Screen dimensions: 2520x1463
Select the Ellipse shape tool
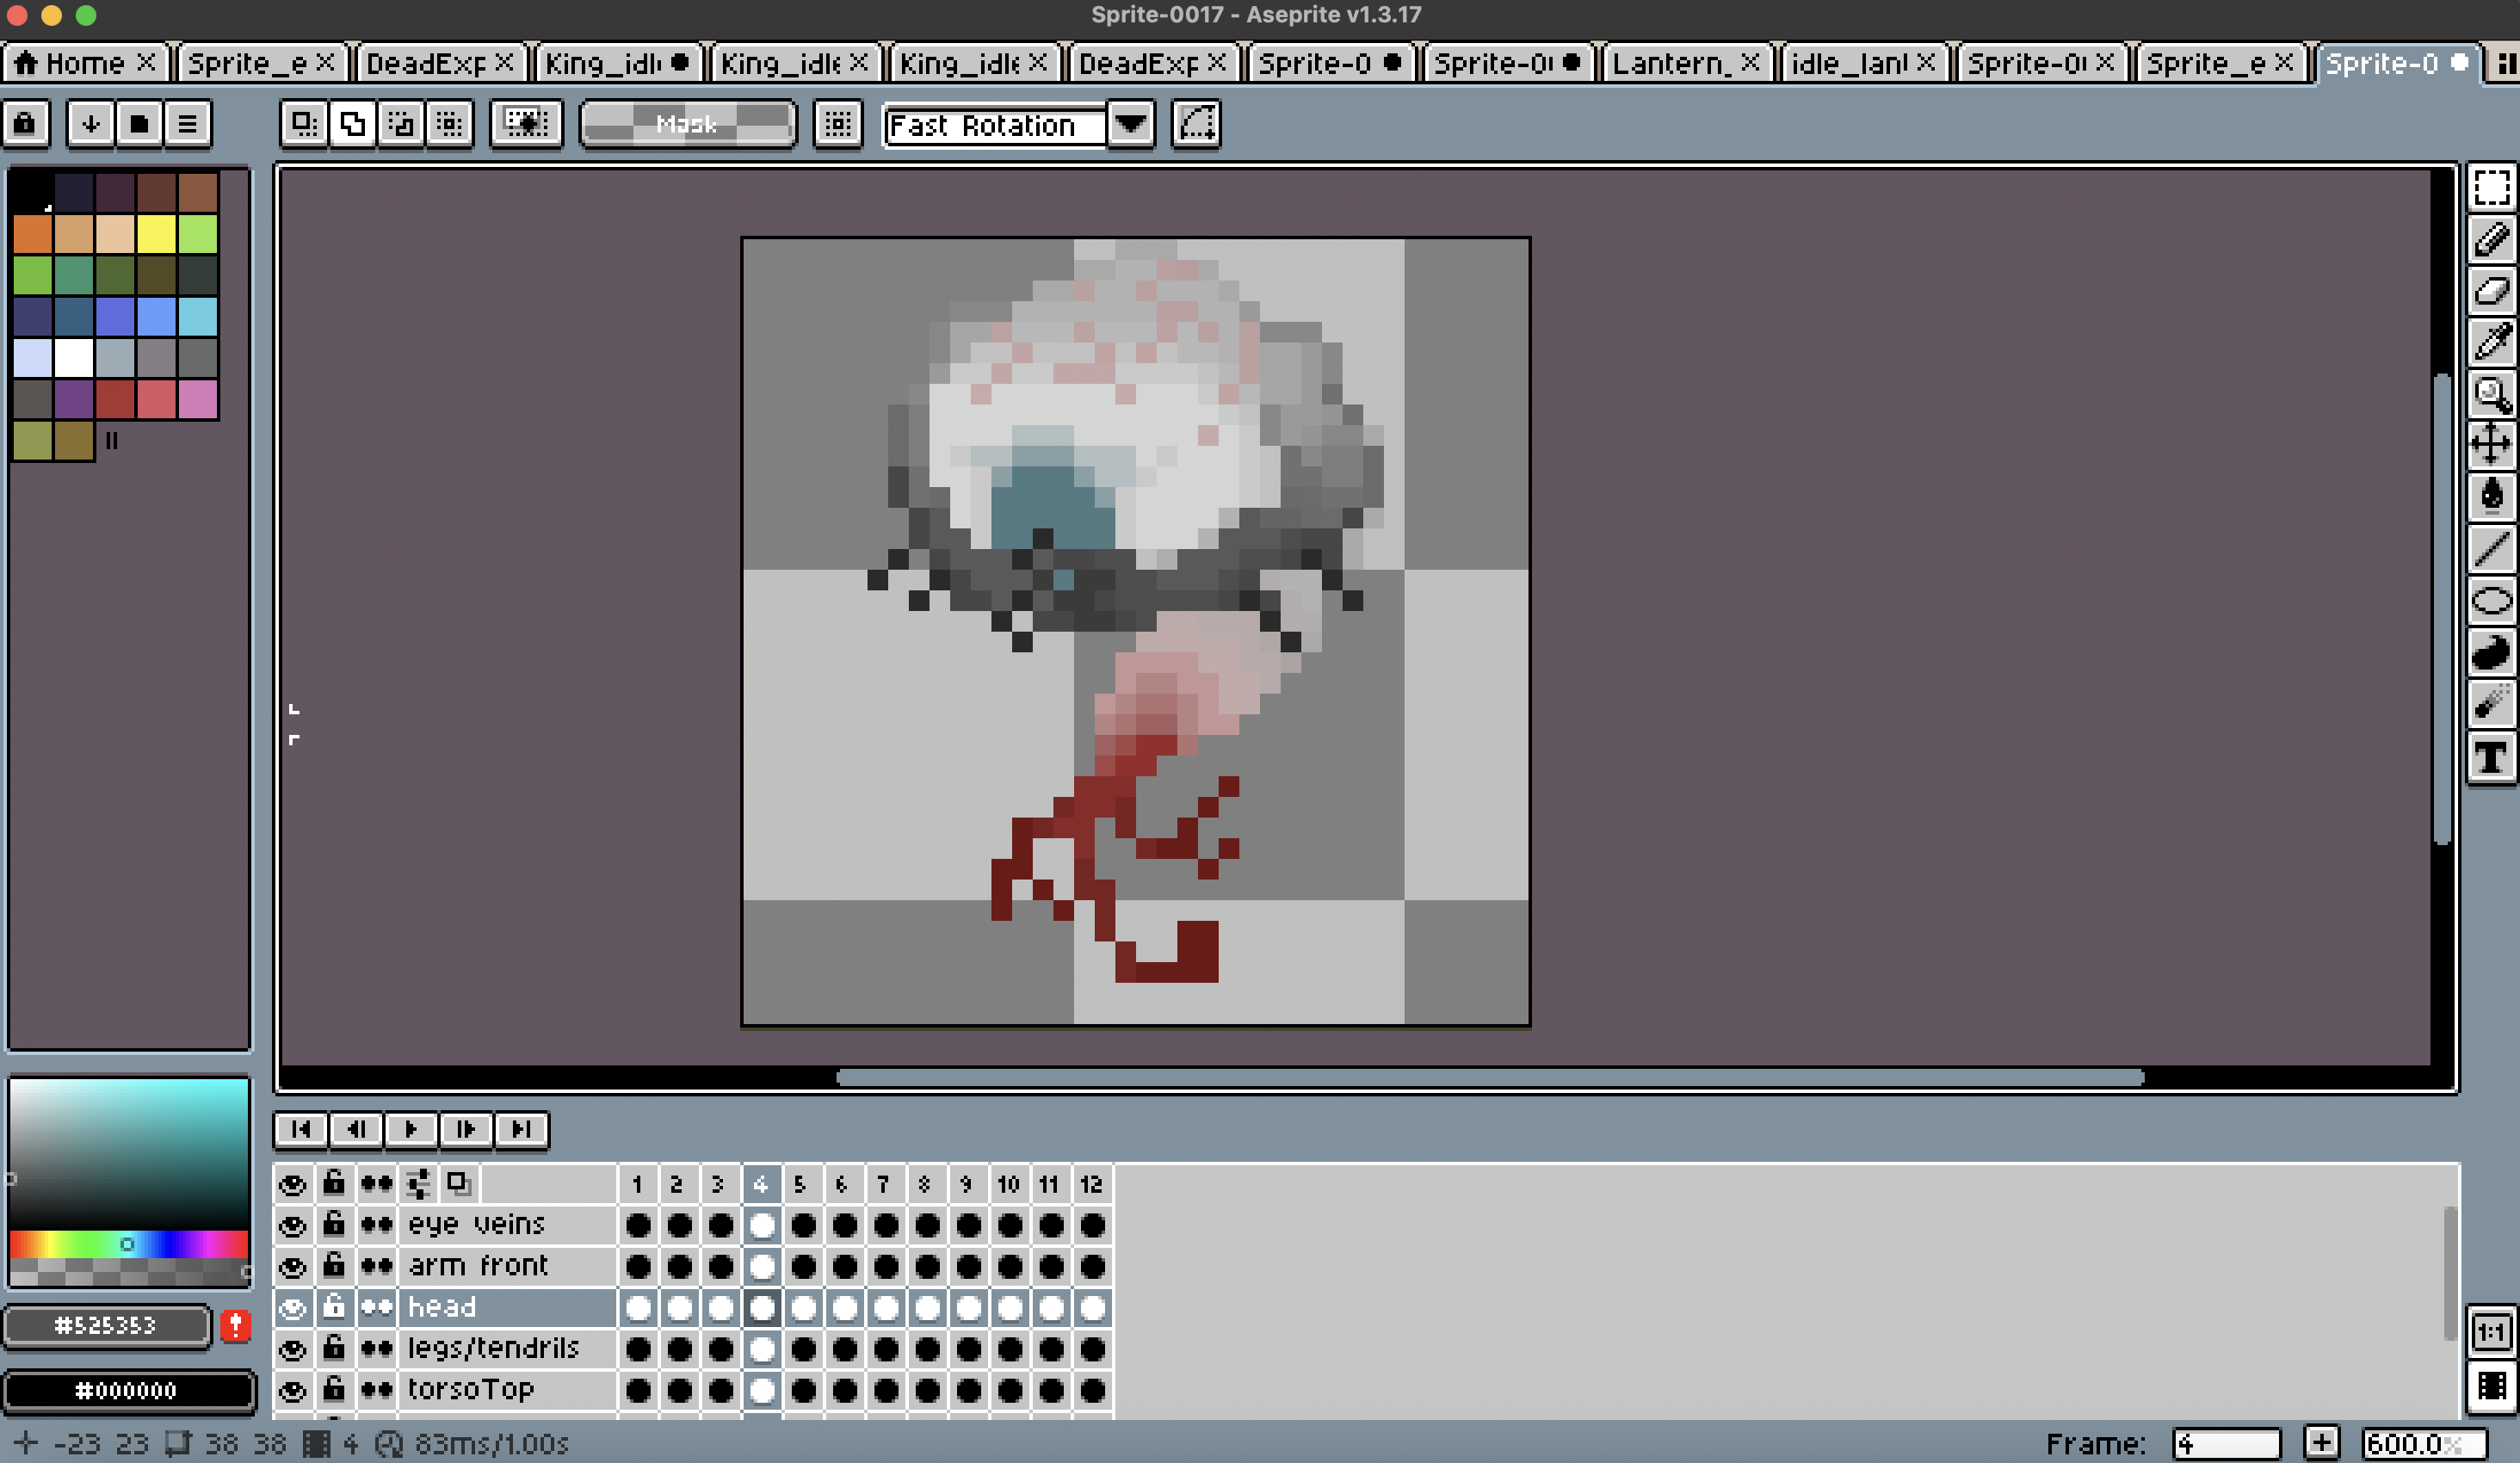[x=2490, y=601]
